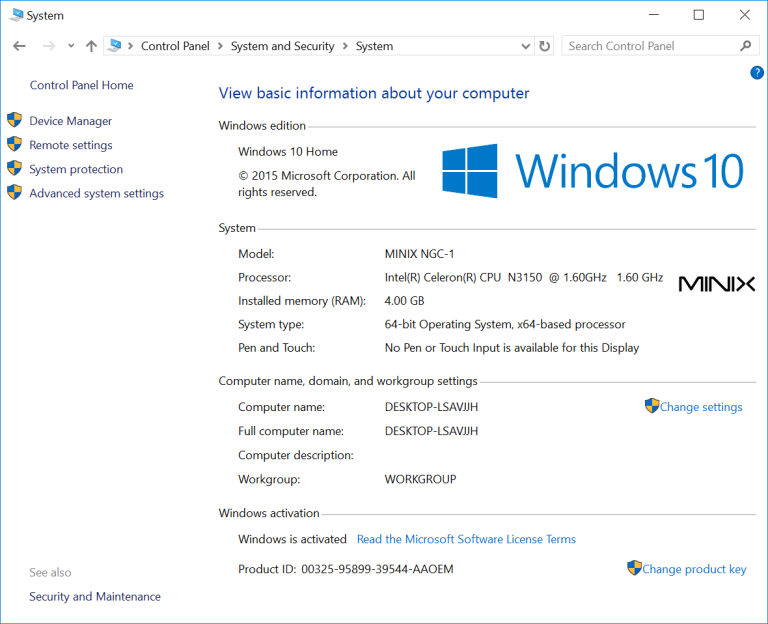
Task: Expand chevron before Control Panel breadcrumb
Action: pos(130,46)
